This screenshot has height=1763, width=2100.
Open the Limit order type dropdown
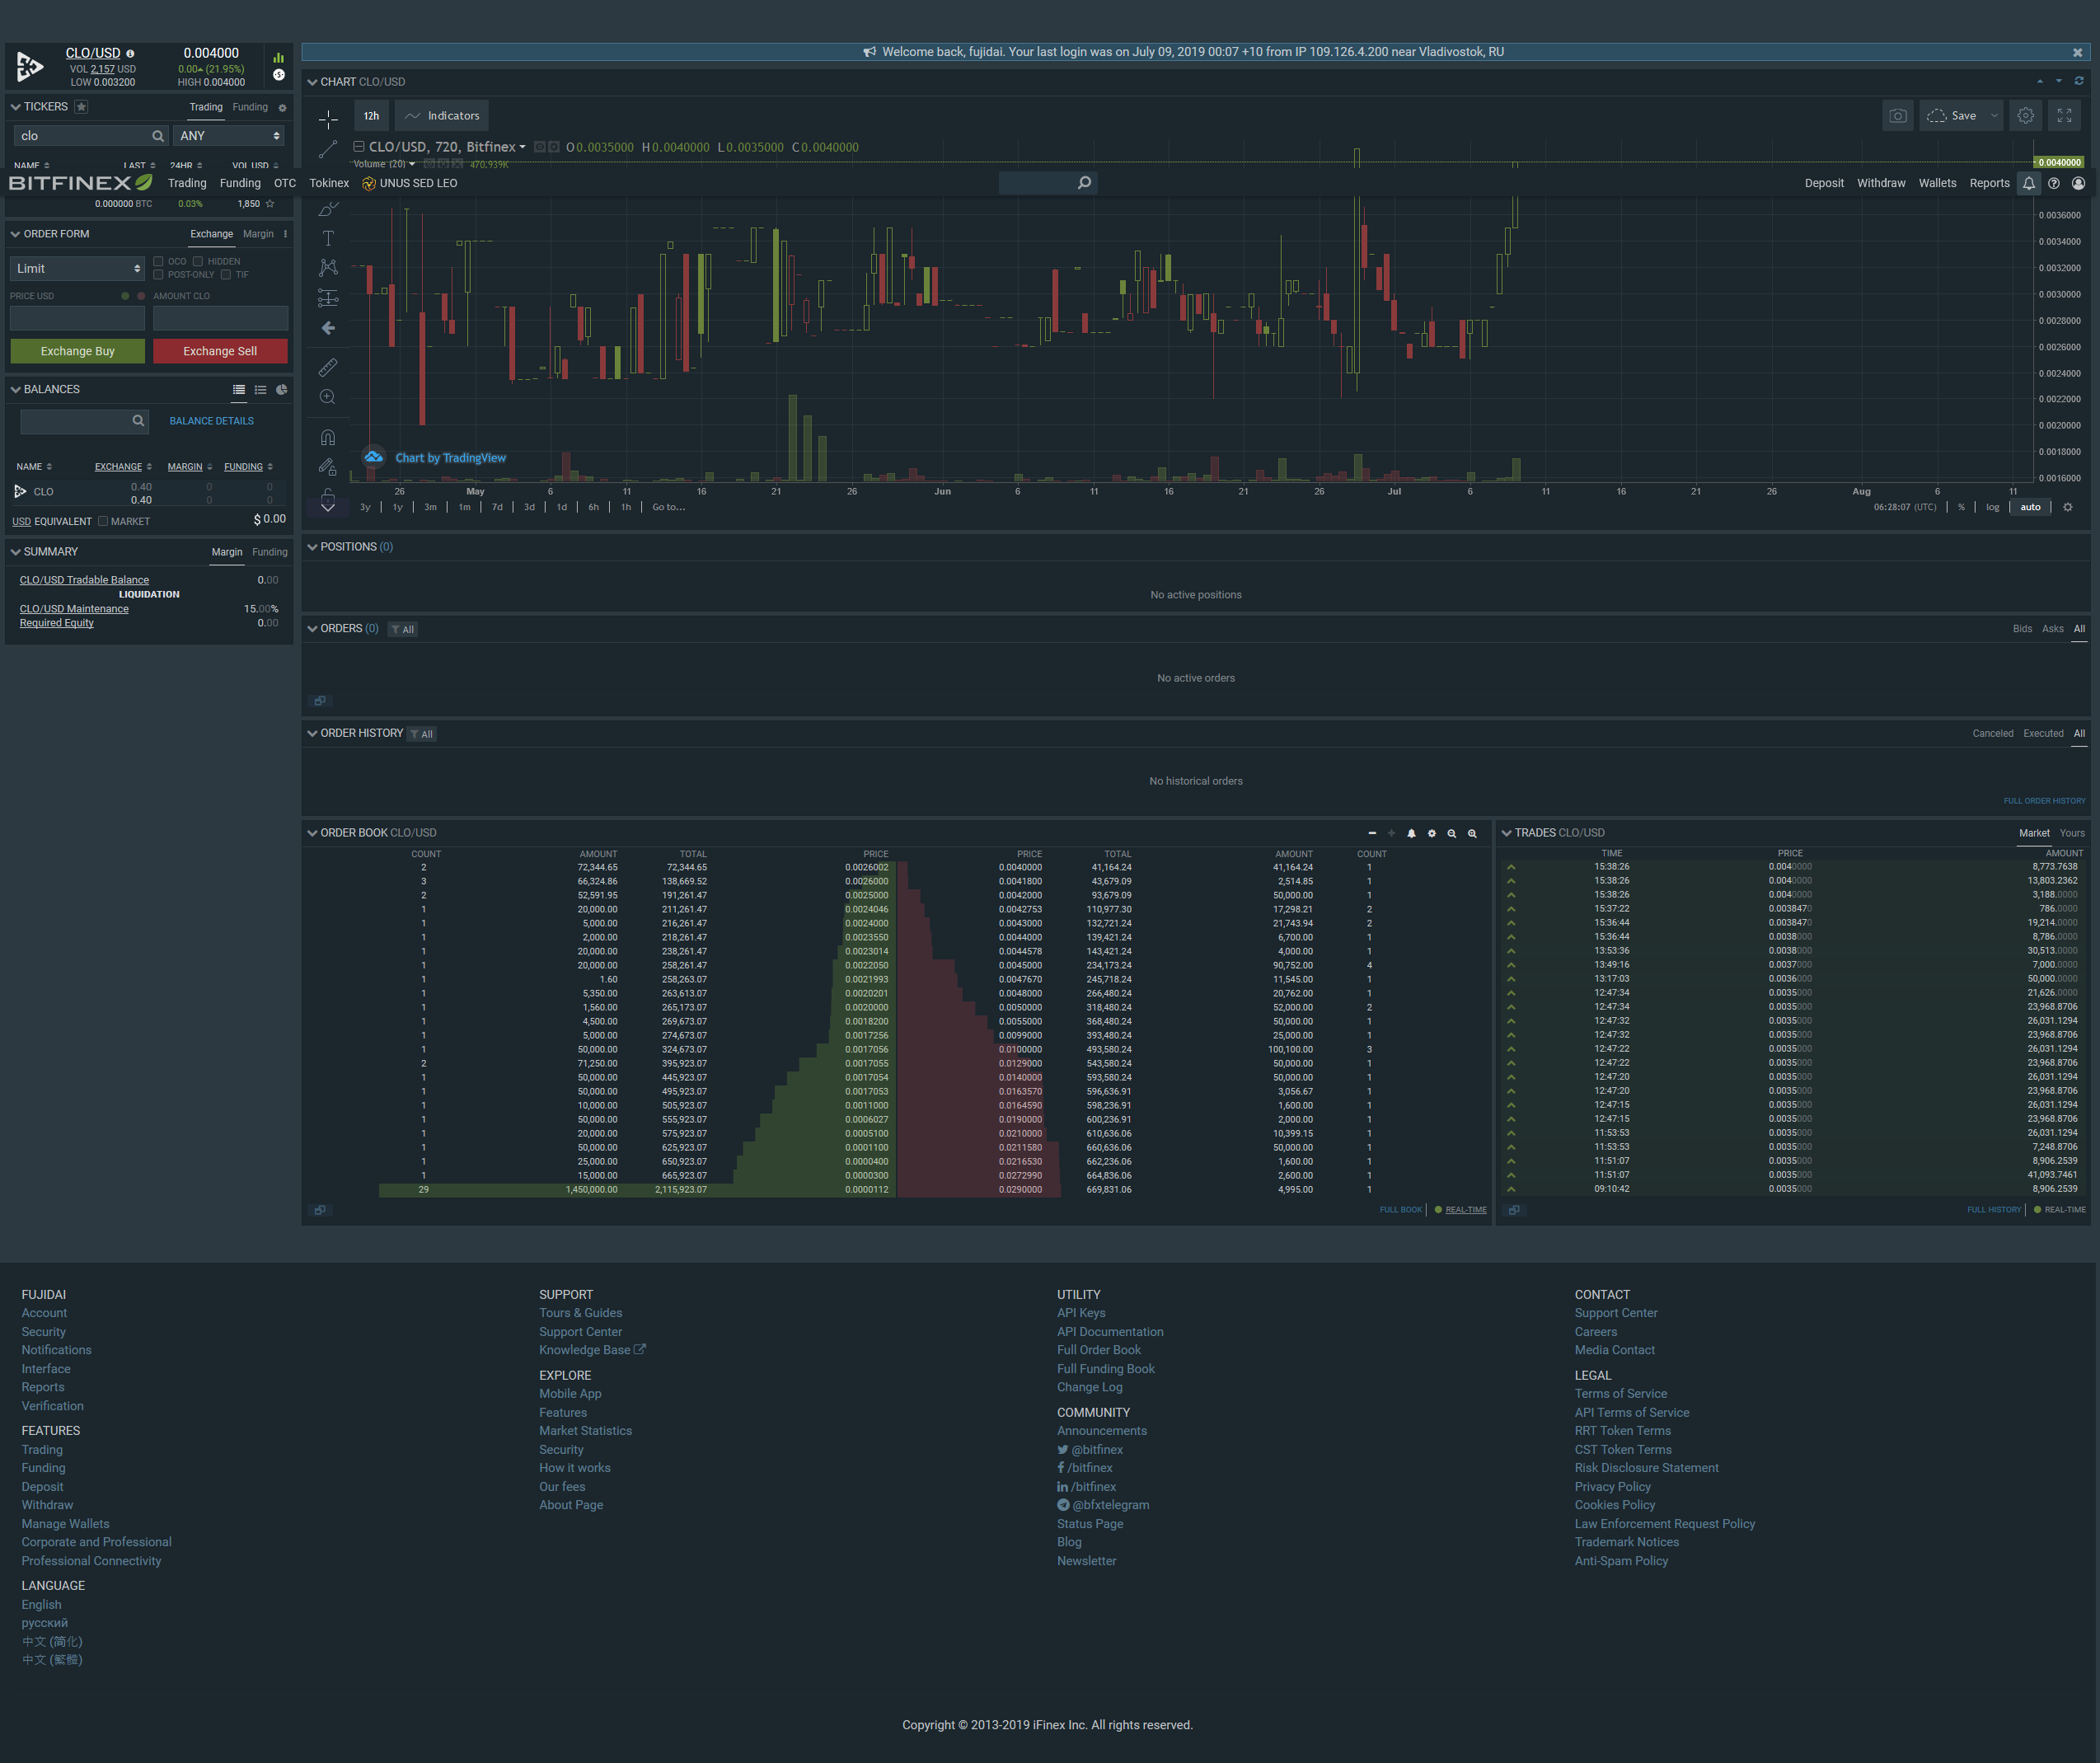pyautogui.click(x=78, y=268)
